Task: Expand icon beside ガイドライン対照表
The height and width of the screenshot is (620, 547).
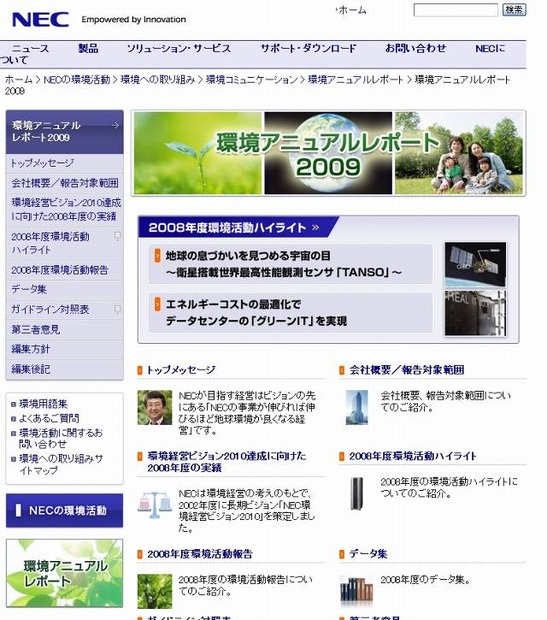Action: pyautogui.click(x=117, y=309)
